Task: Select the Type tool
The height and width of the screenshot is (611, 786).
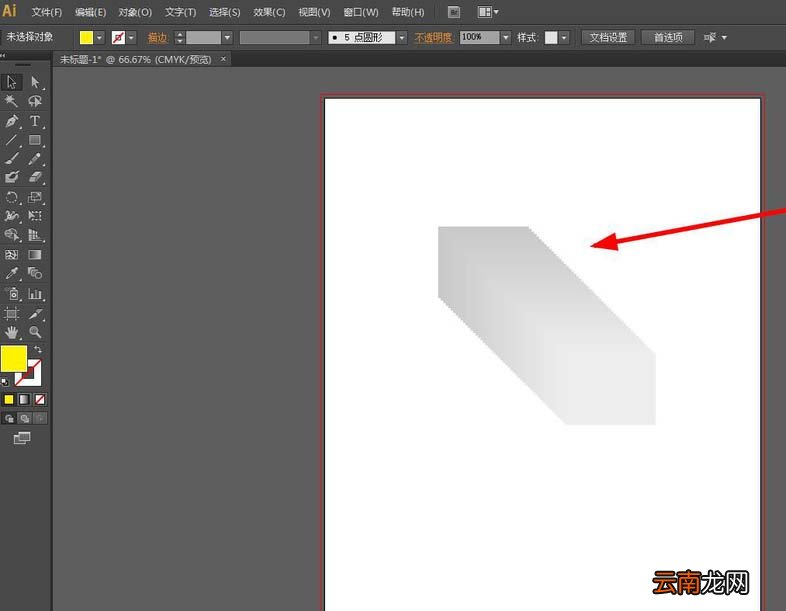Action: click(35, 121)
